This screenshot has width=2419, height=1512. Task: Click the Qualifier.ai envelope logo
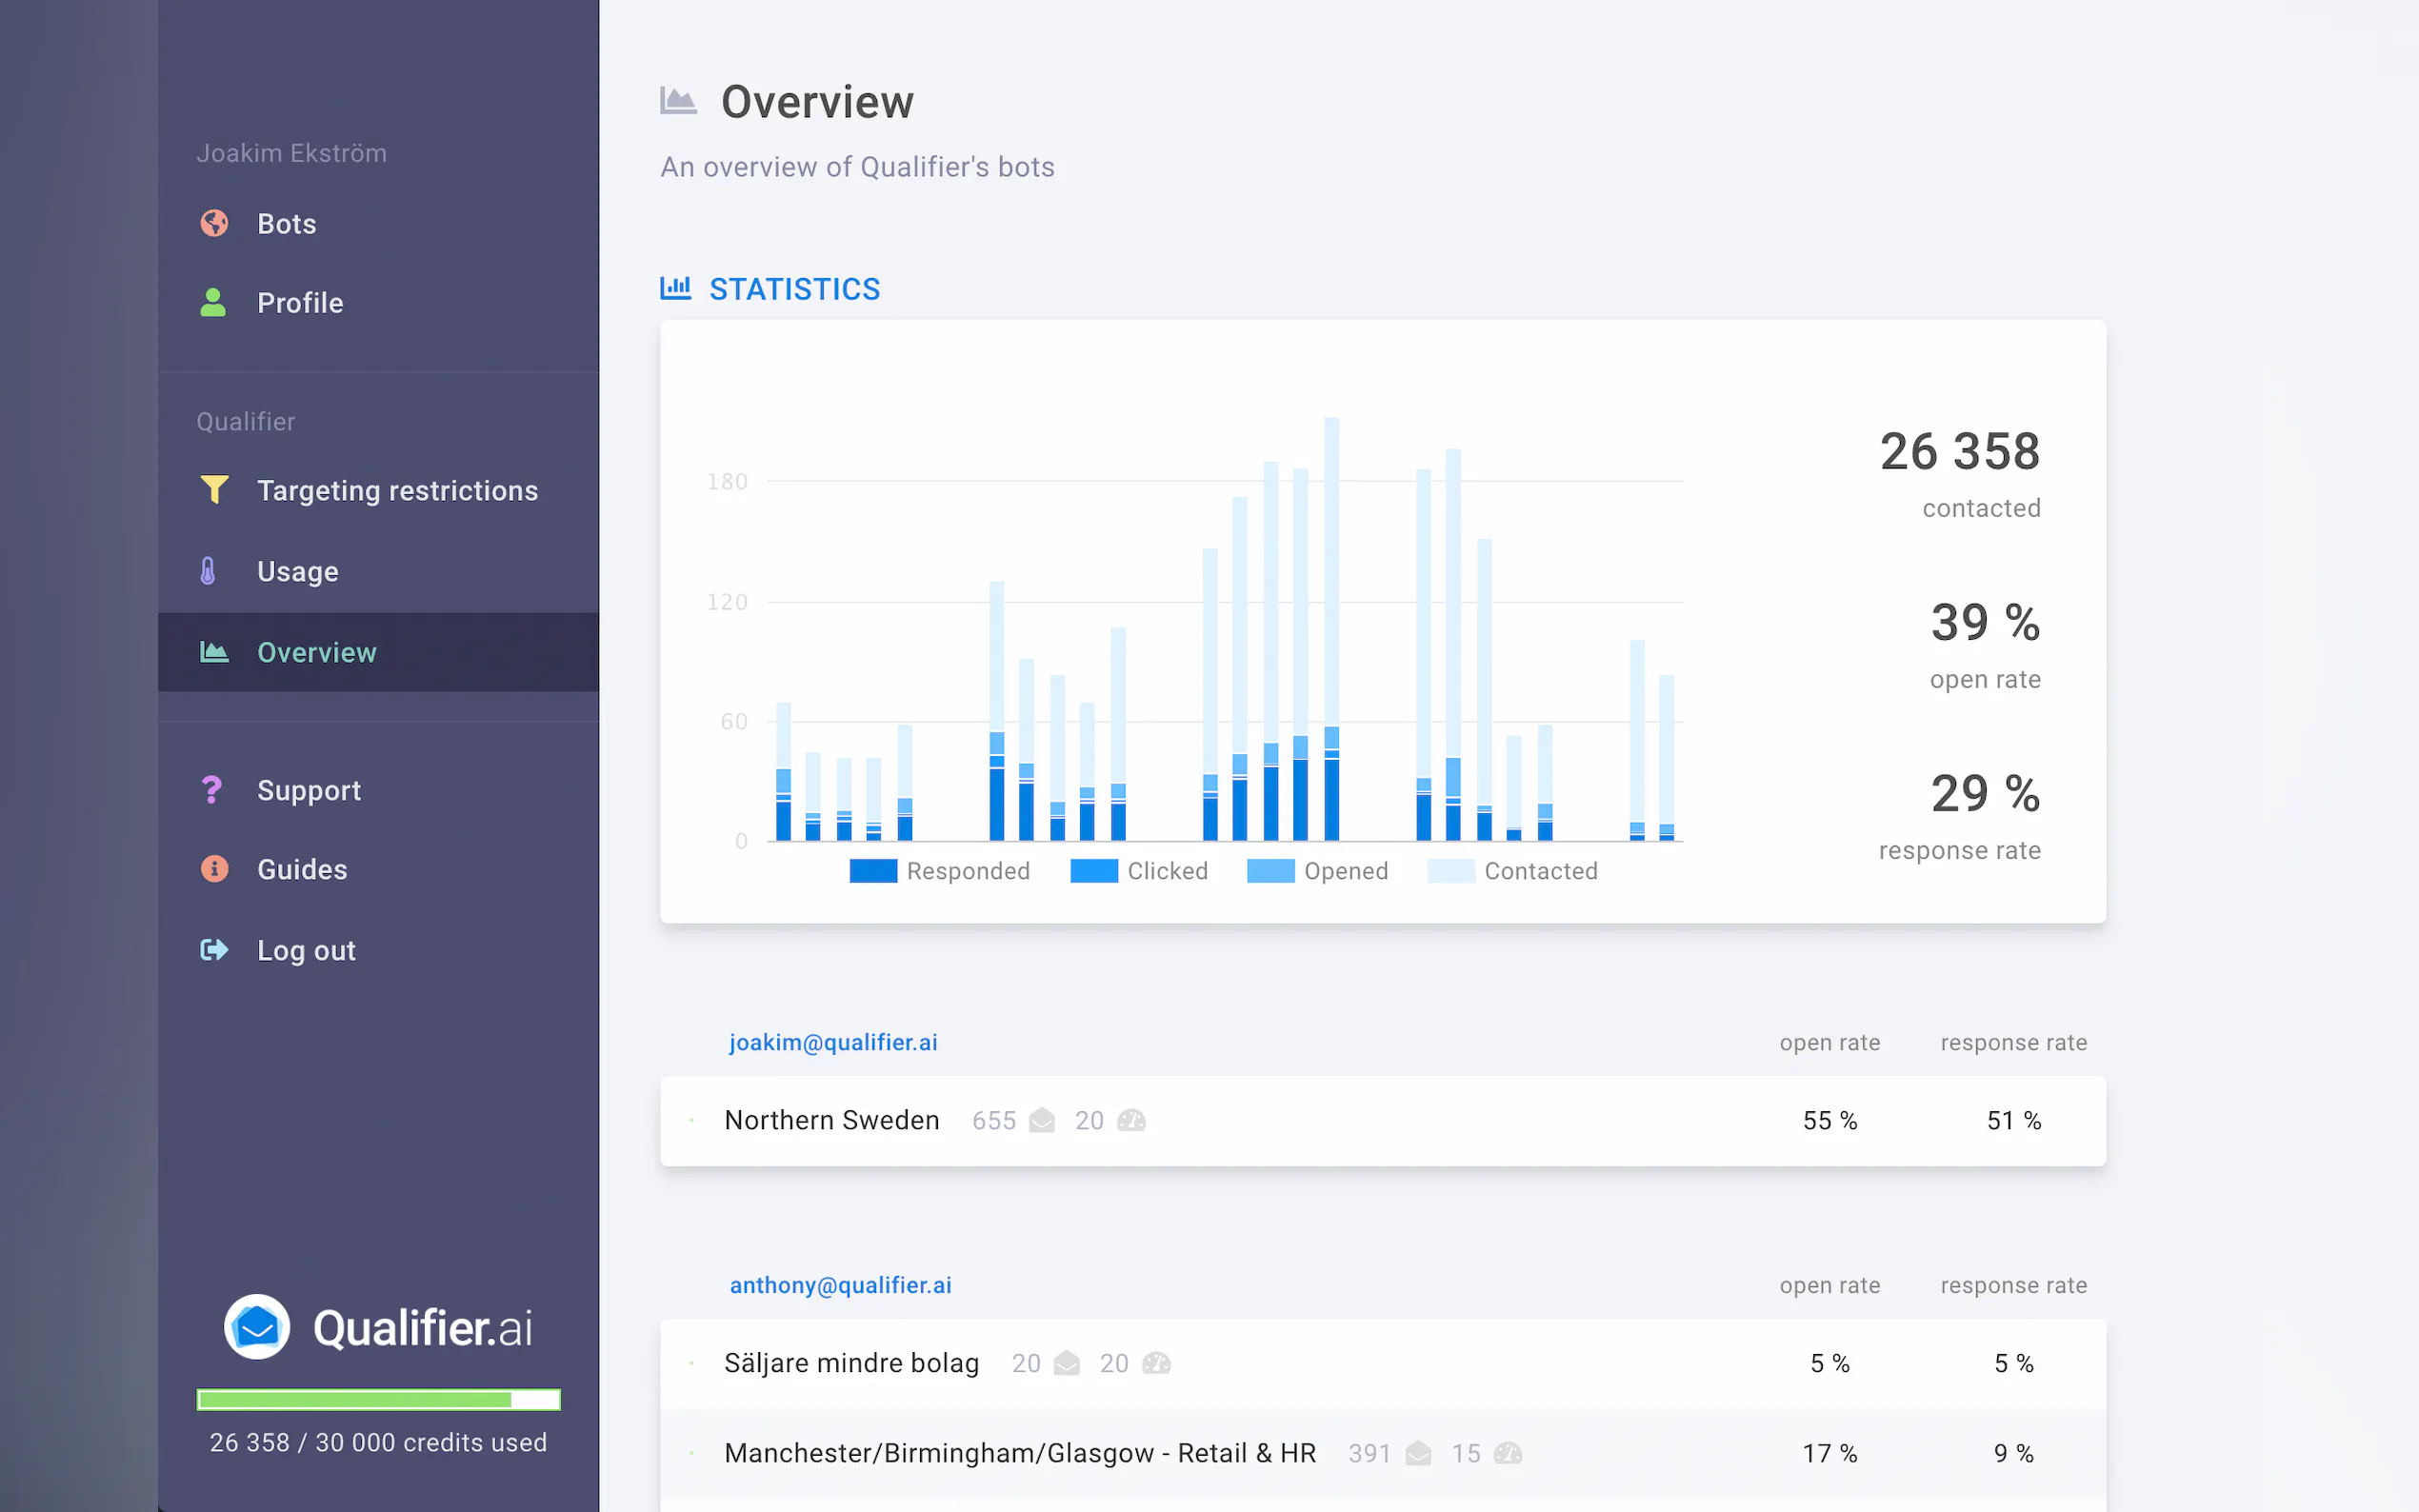(x=257, y=1327)
